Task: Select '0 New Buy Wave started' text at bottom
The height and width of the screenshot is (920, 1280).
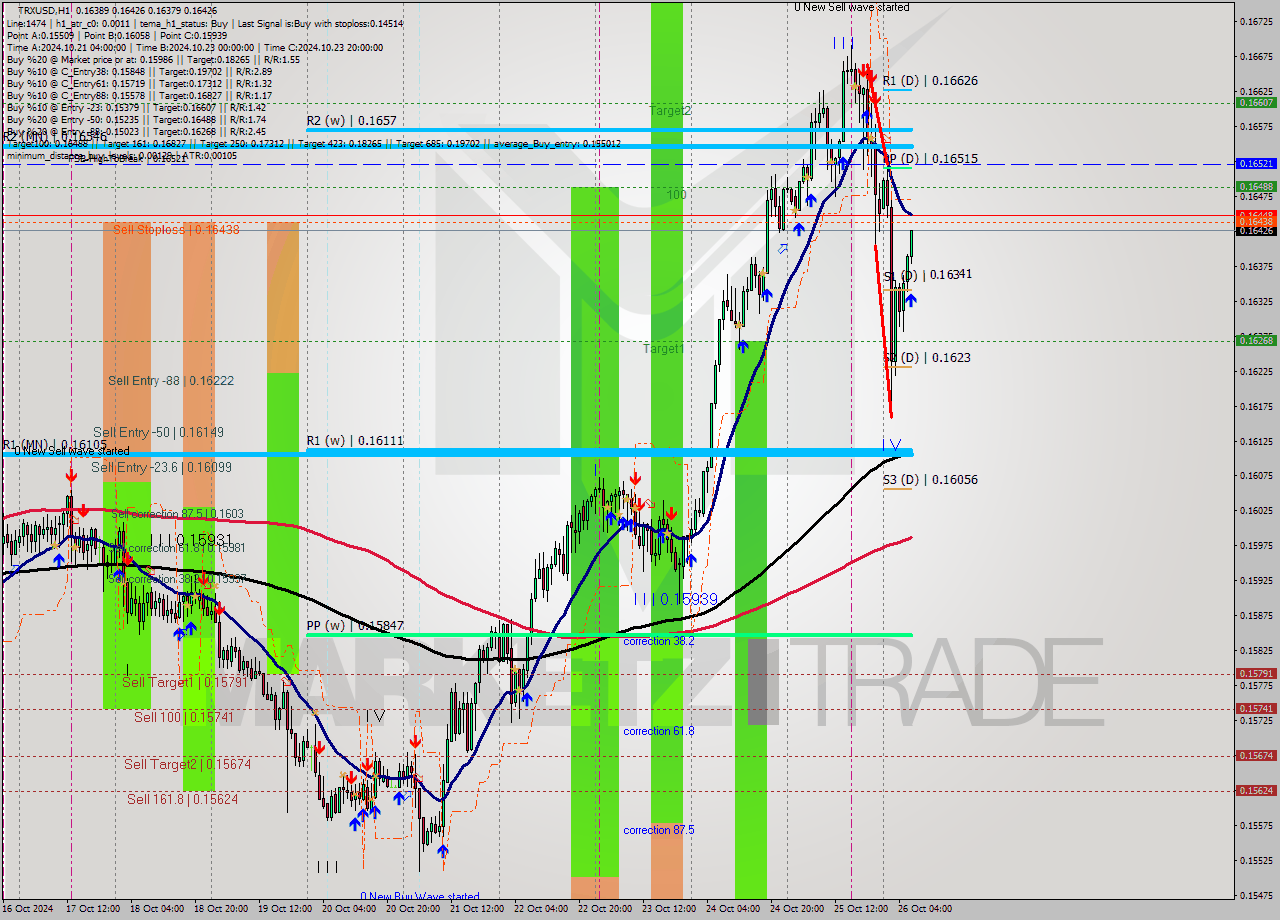Action: [420, 896]
